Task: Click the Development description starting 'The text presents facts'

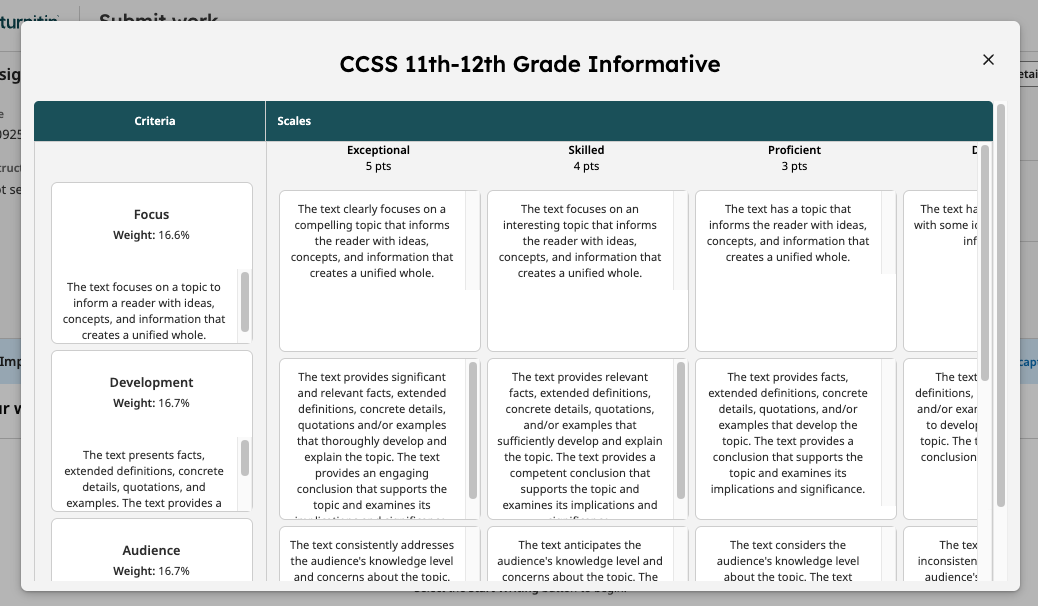Action: pyautogui.click(x=144, y=479)
